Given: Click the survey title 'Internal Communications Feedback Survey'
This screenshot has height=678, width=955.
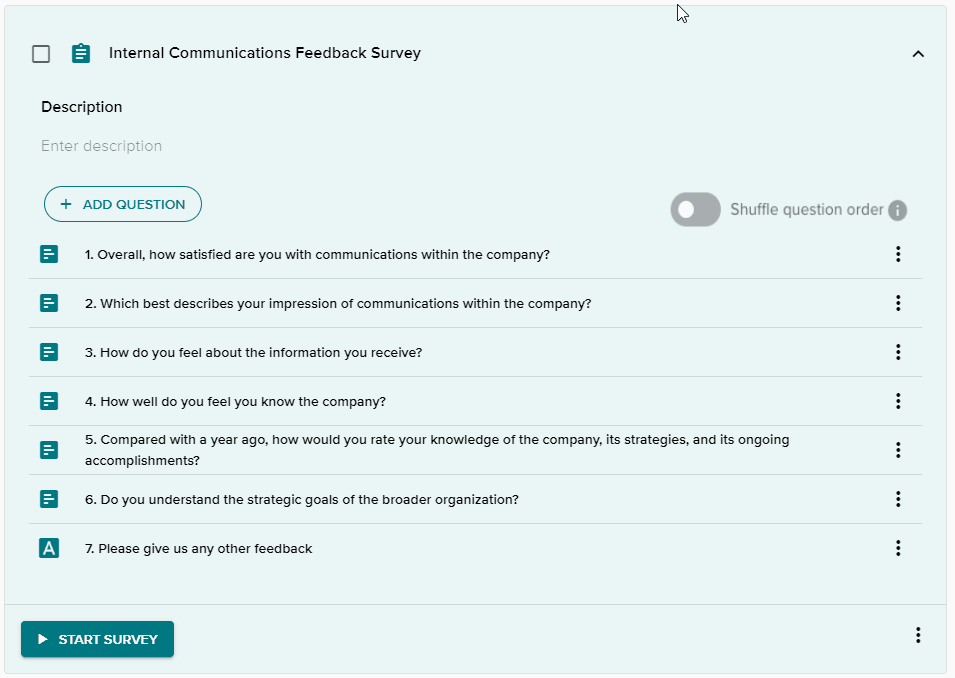Looking at the screenshot, I should click(x=265, y=53).
